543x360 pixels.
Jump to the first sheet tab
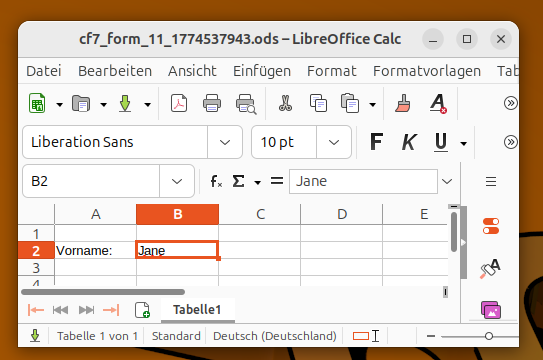tap(36, 310)
